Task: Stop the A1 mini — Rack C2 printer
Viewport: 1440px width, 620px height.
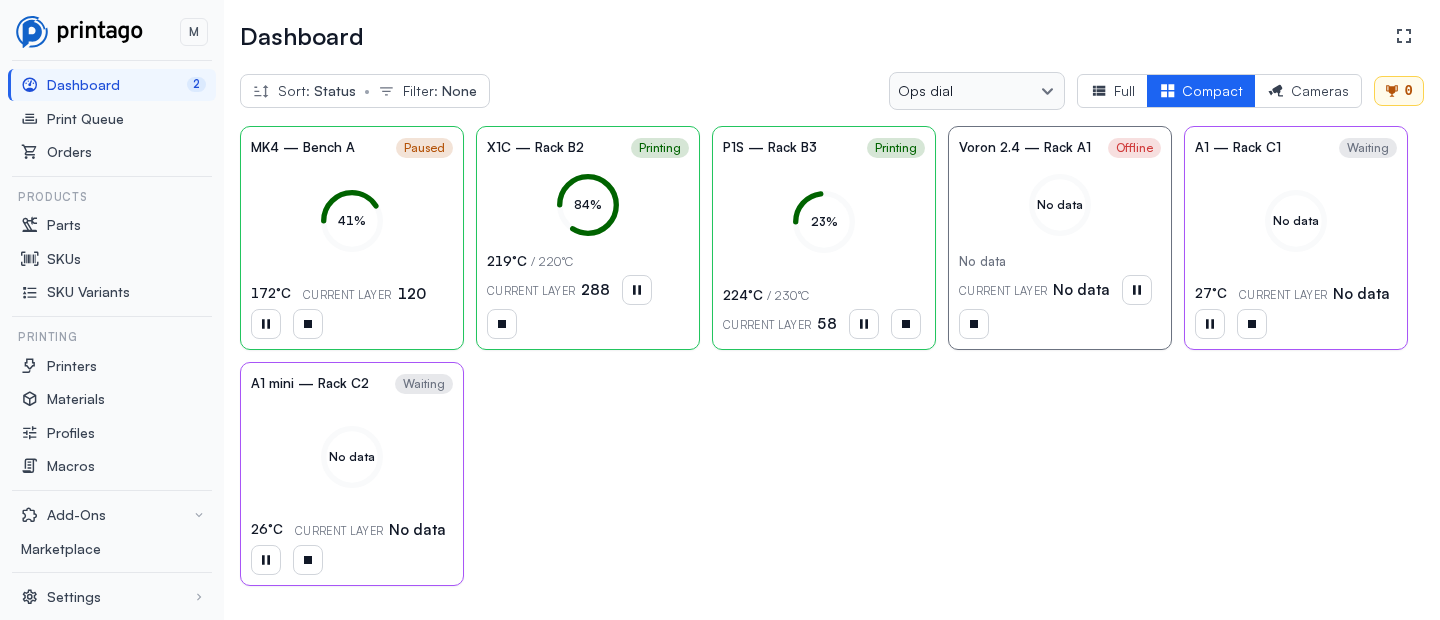Action: coord(308,560)
